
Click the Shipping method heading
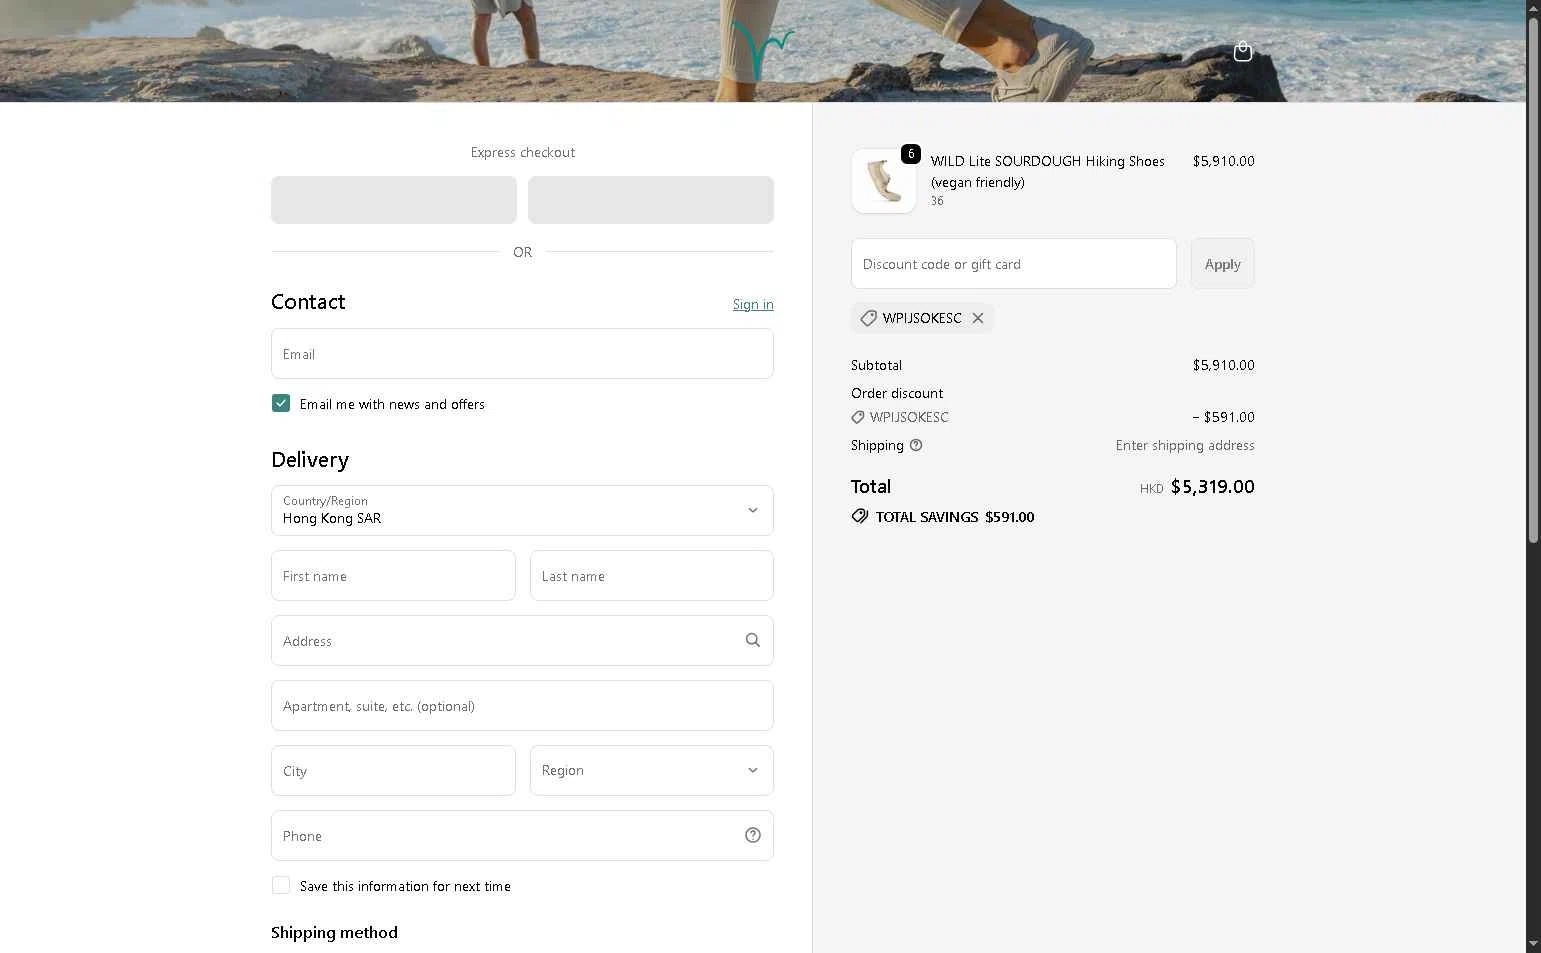point(334,932)
